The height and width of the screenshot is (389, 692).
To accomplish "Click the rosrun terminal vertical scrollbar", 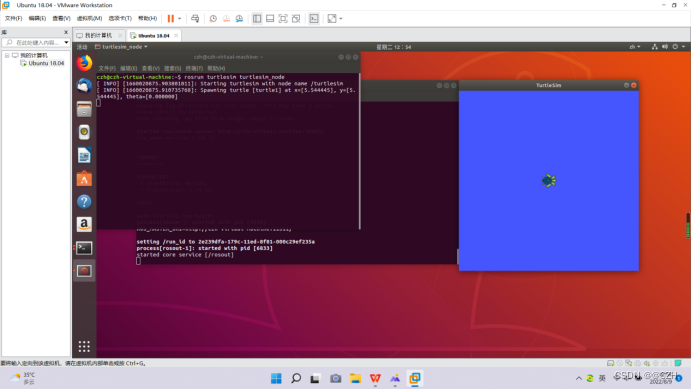I will click(x=359, y=151).
